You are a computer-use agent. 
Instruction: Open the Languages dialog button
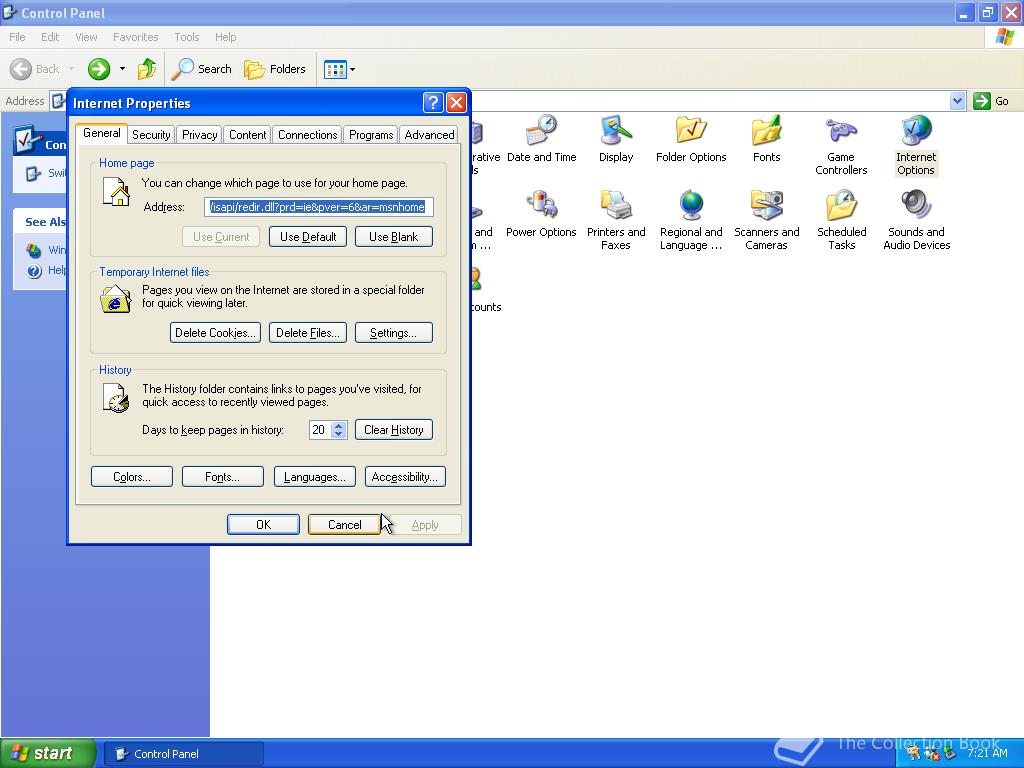[x=315, y=477]
